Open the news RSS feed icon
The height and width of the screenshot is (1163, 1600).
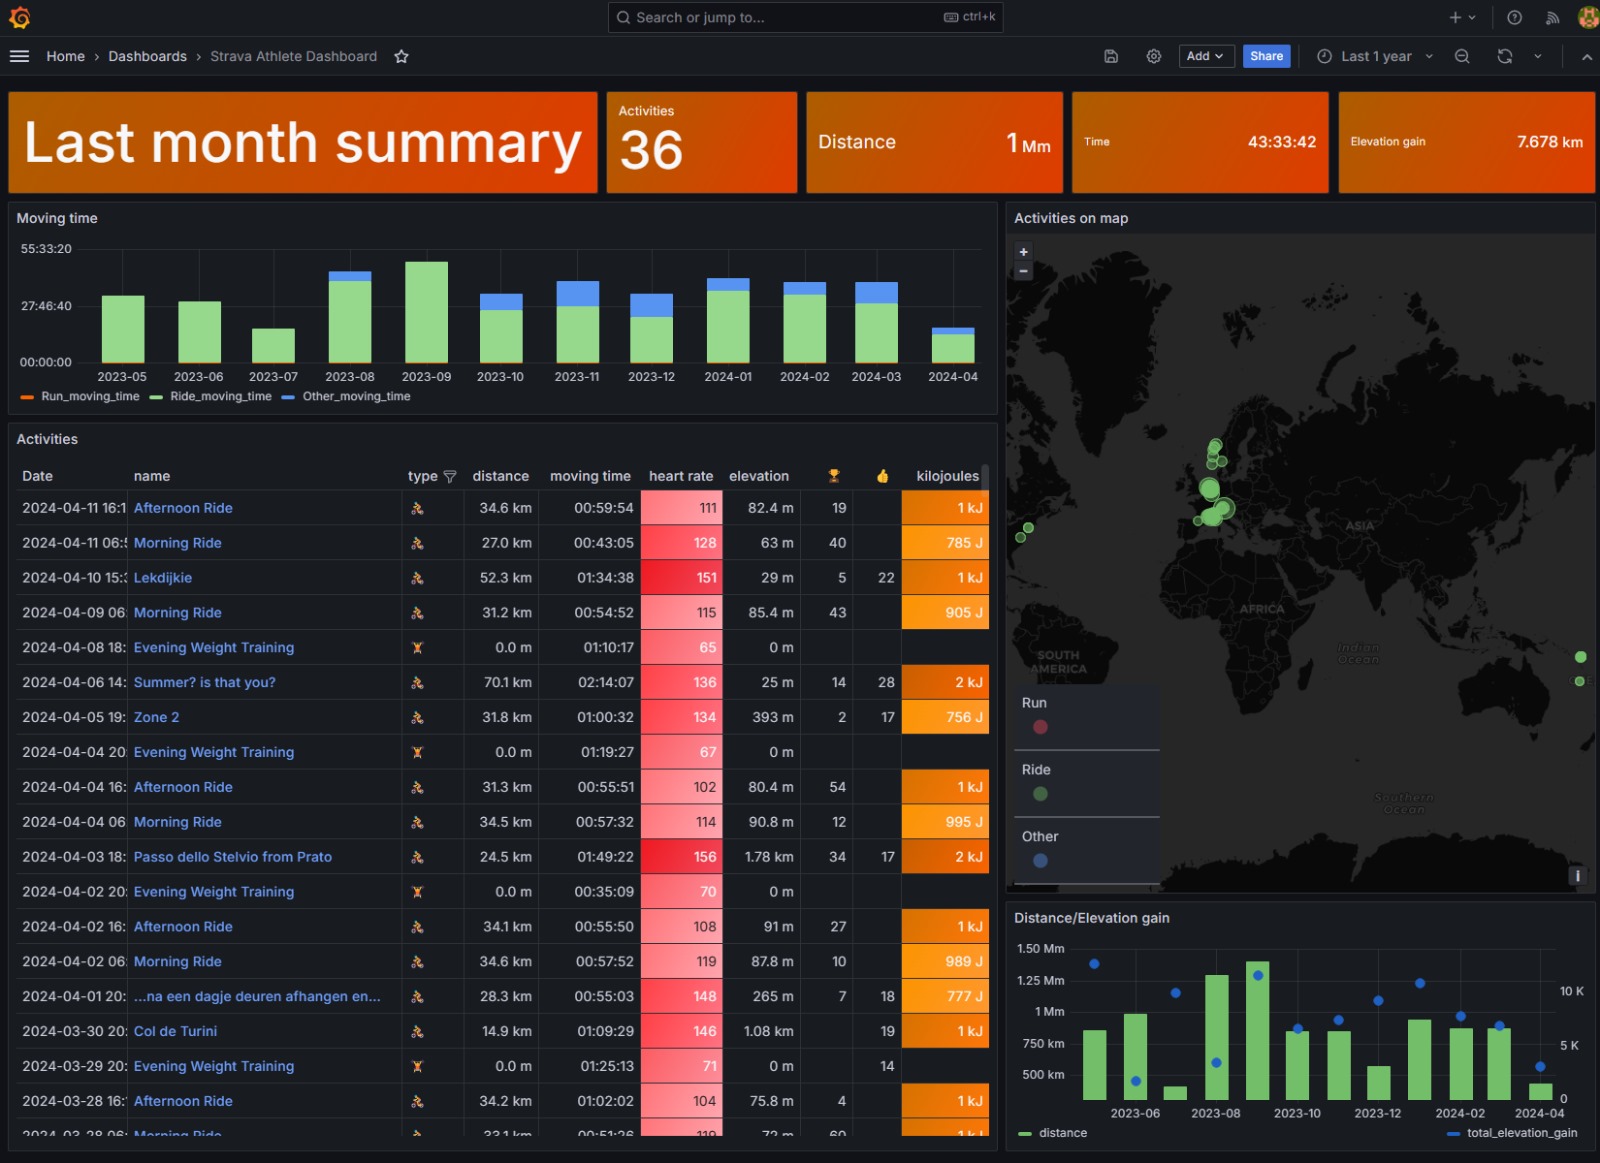point(1552,17)
